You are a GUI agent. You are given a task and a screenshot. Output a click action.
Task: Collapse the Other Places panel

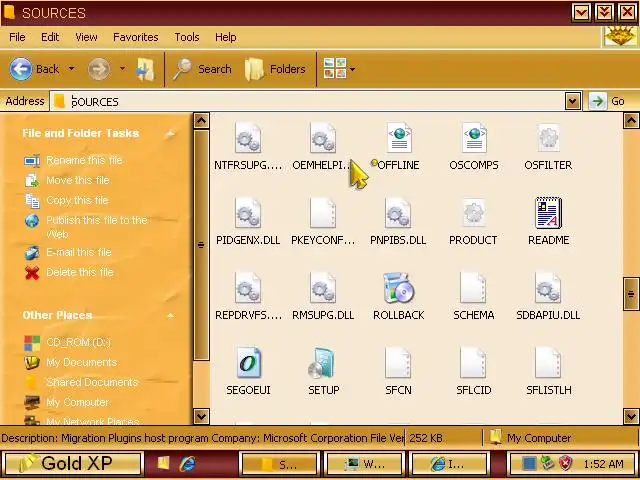171,316
